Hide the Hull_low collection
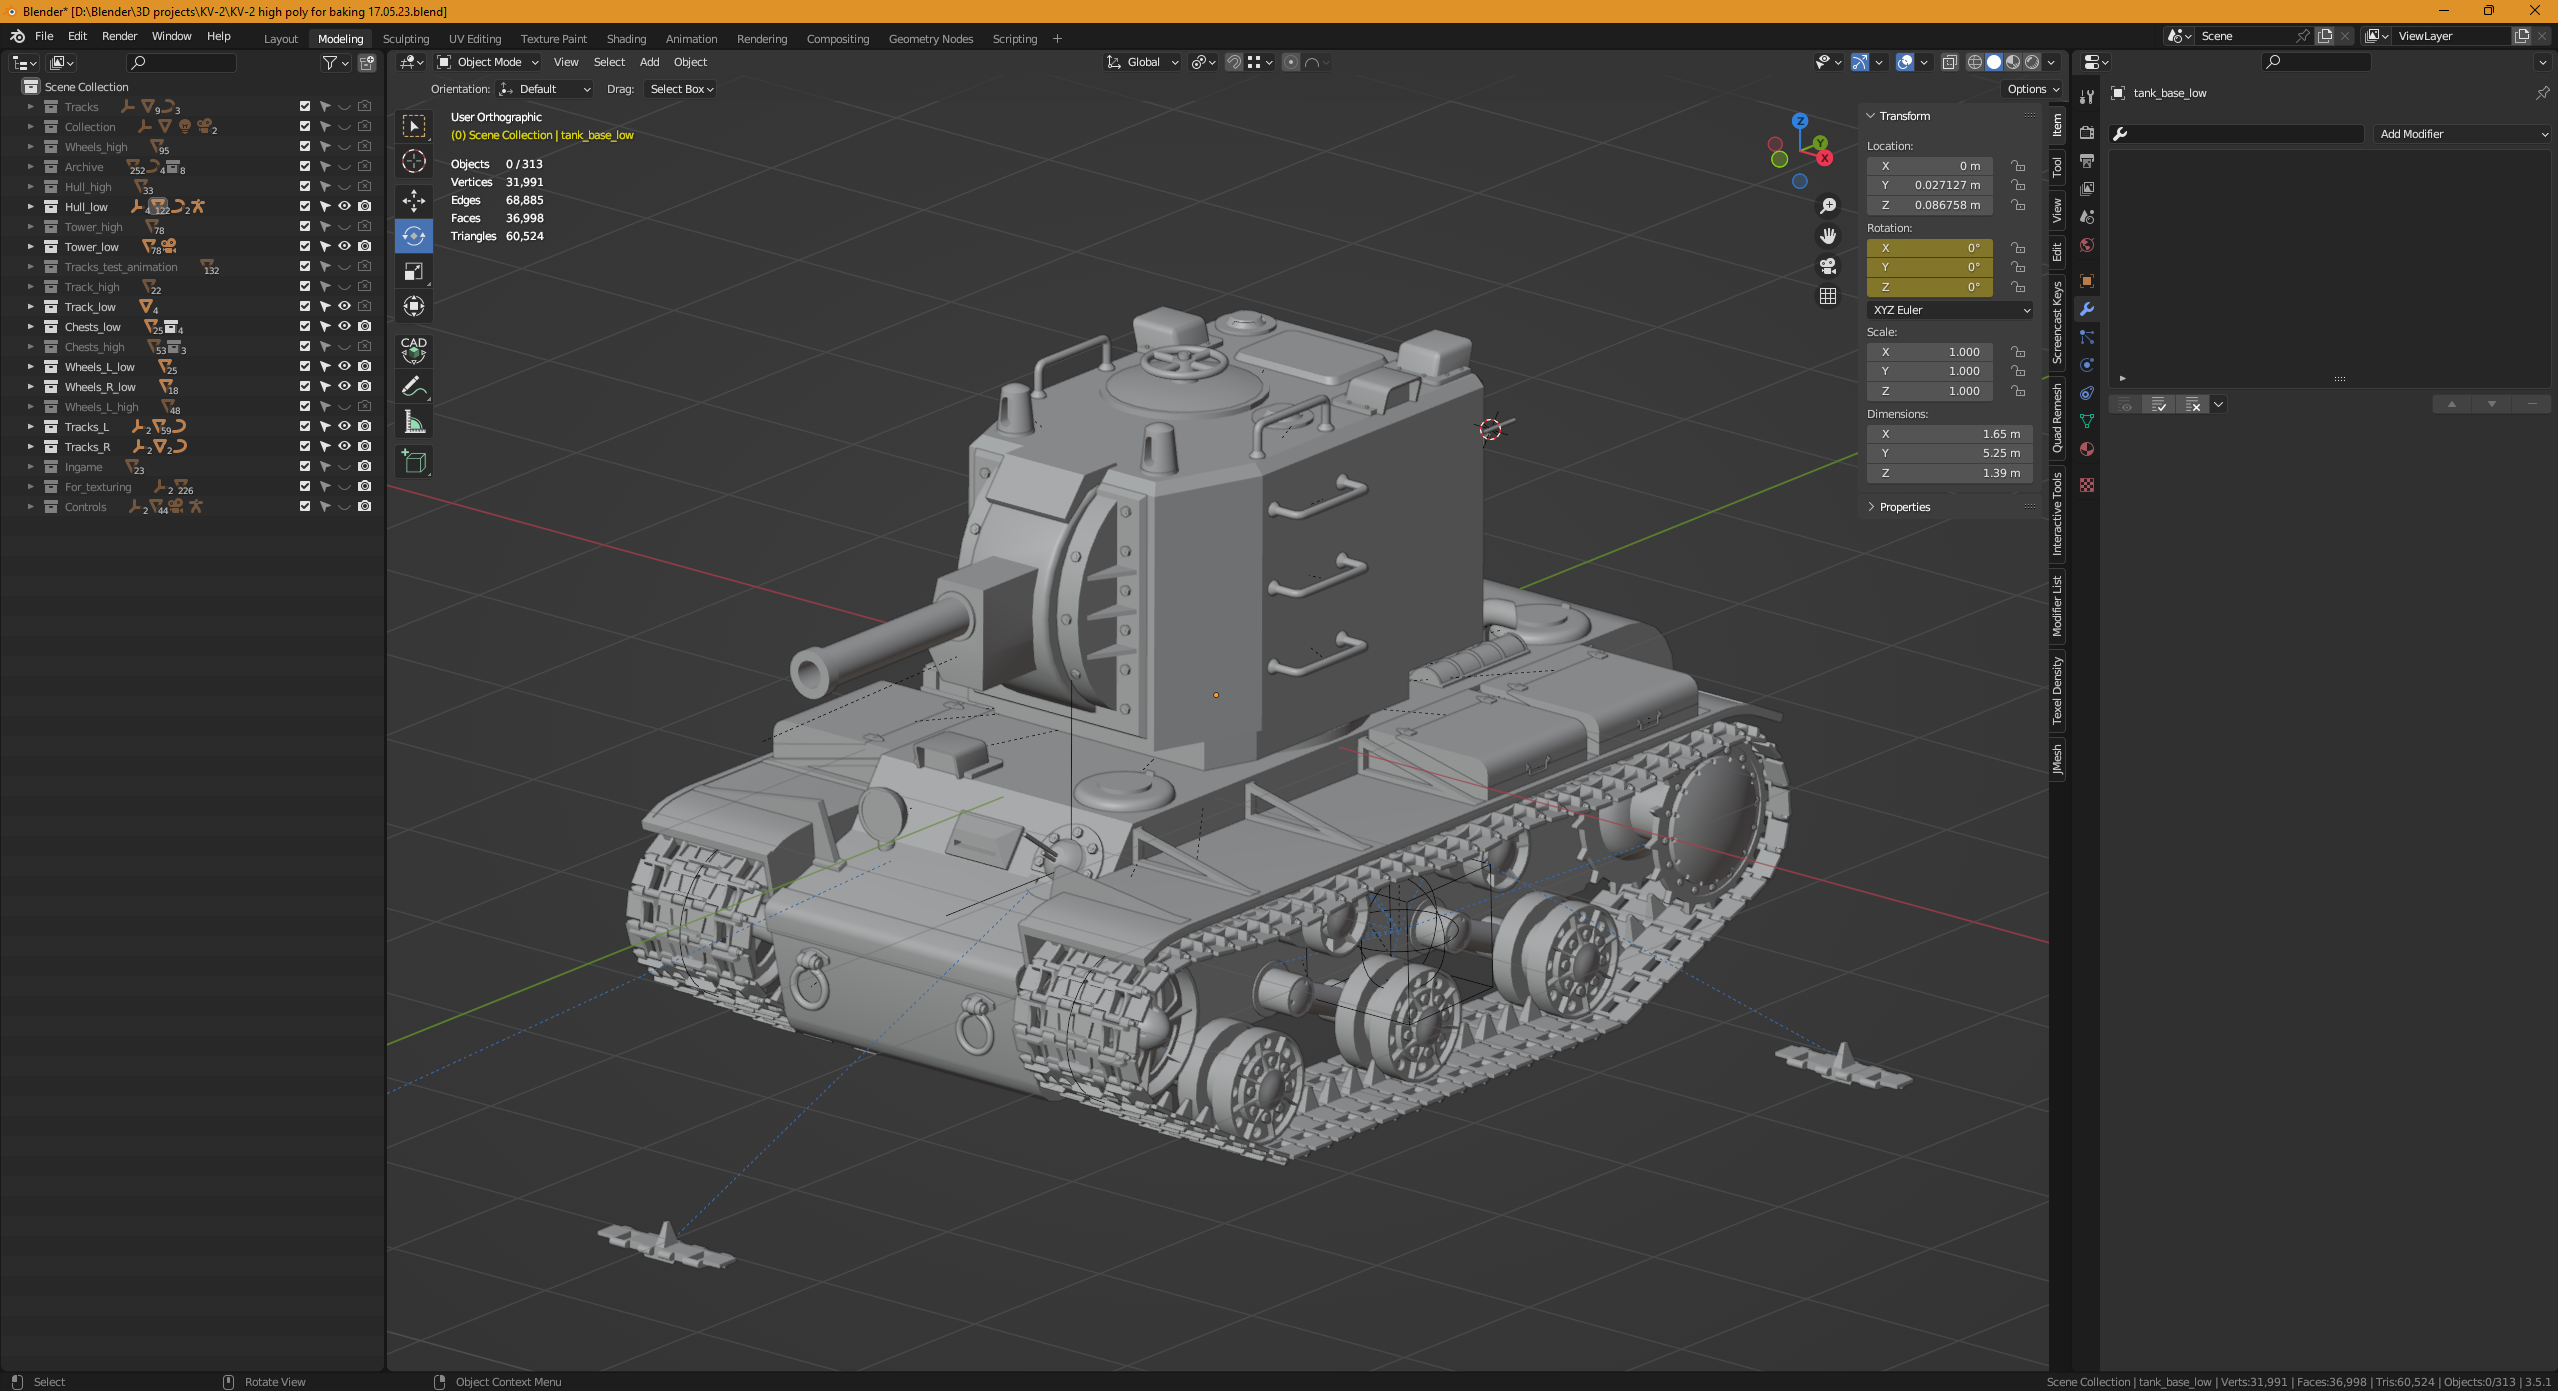 [x=344, y=206]
